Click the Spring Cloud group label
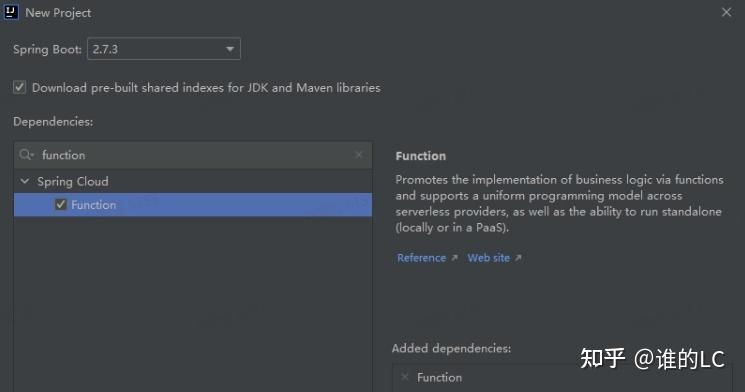Viewport: 745px width, 392px height. point(73,182)
